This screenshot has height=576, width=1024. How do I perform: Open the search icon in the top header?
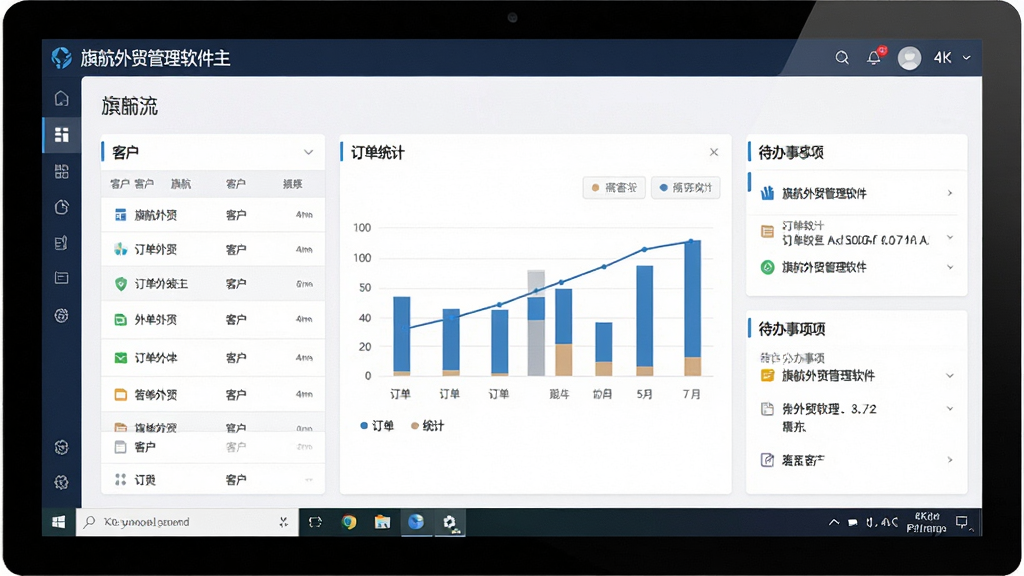point(842,58)
